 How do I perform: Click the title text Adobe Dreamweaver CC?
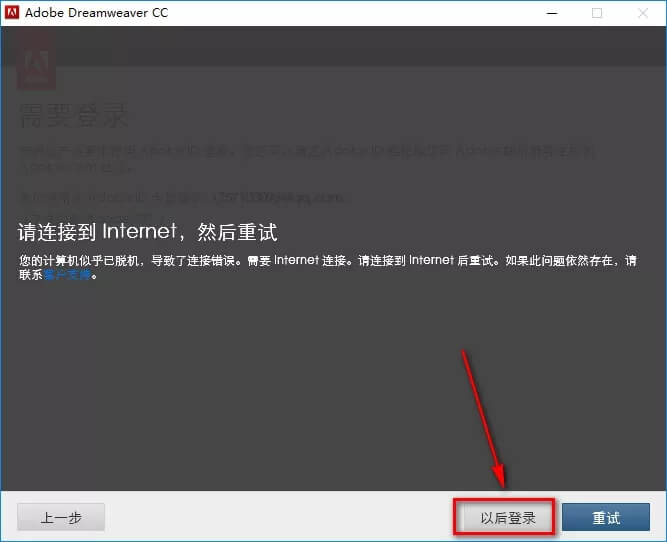(x=97, y=13)
